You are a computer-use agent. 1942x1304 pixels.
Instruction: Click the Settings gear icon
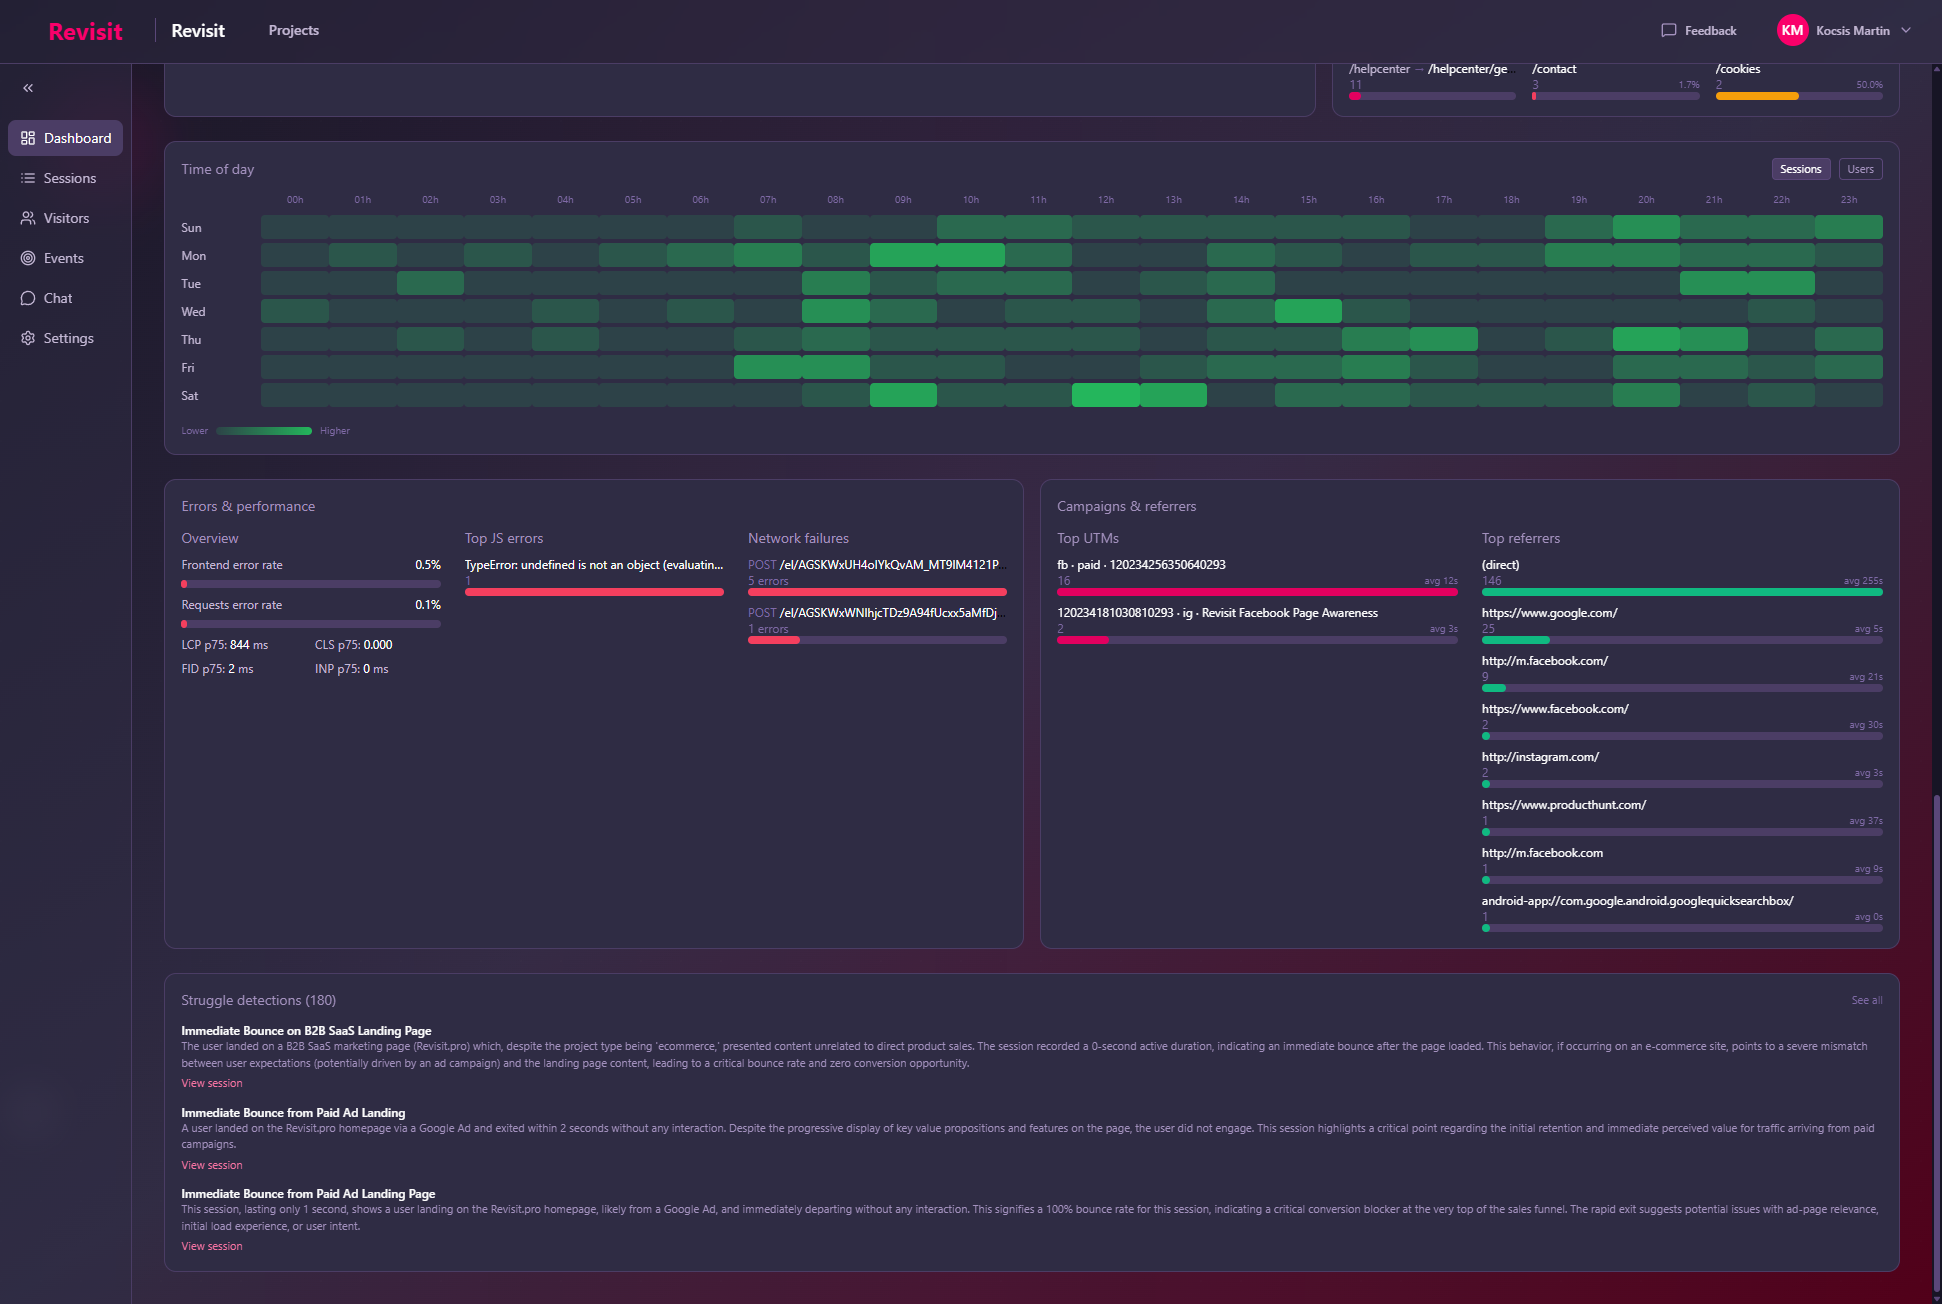28,338
